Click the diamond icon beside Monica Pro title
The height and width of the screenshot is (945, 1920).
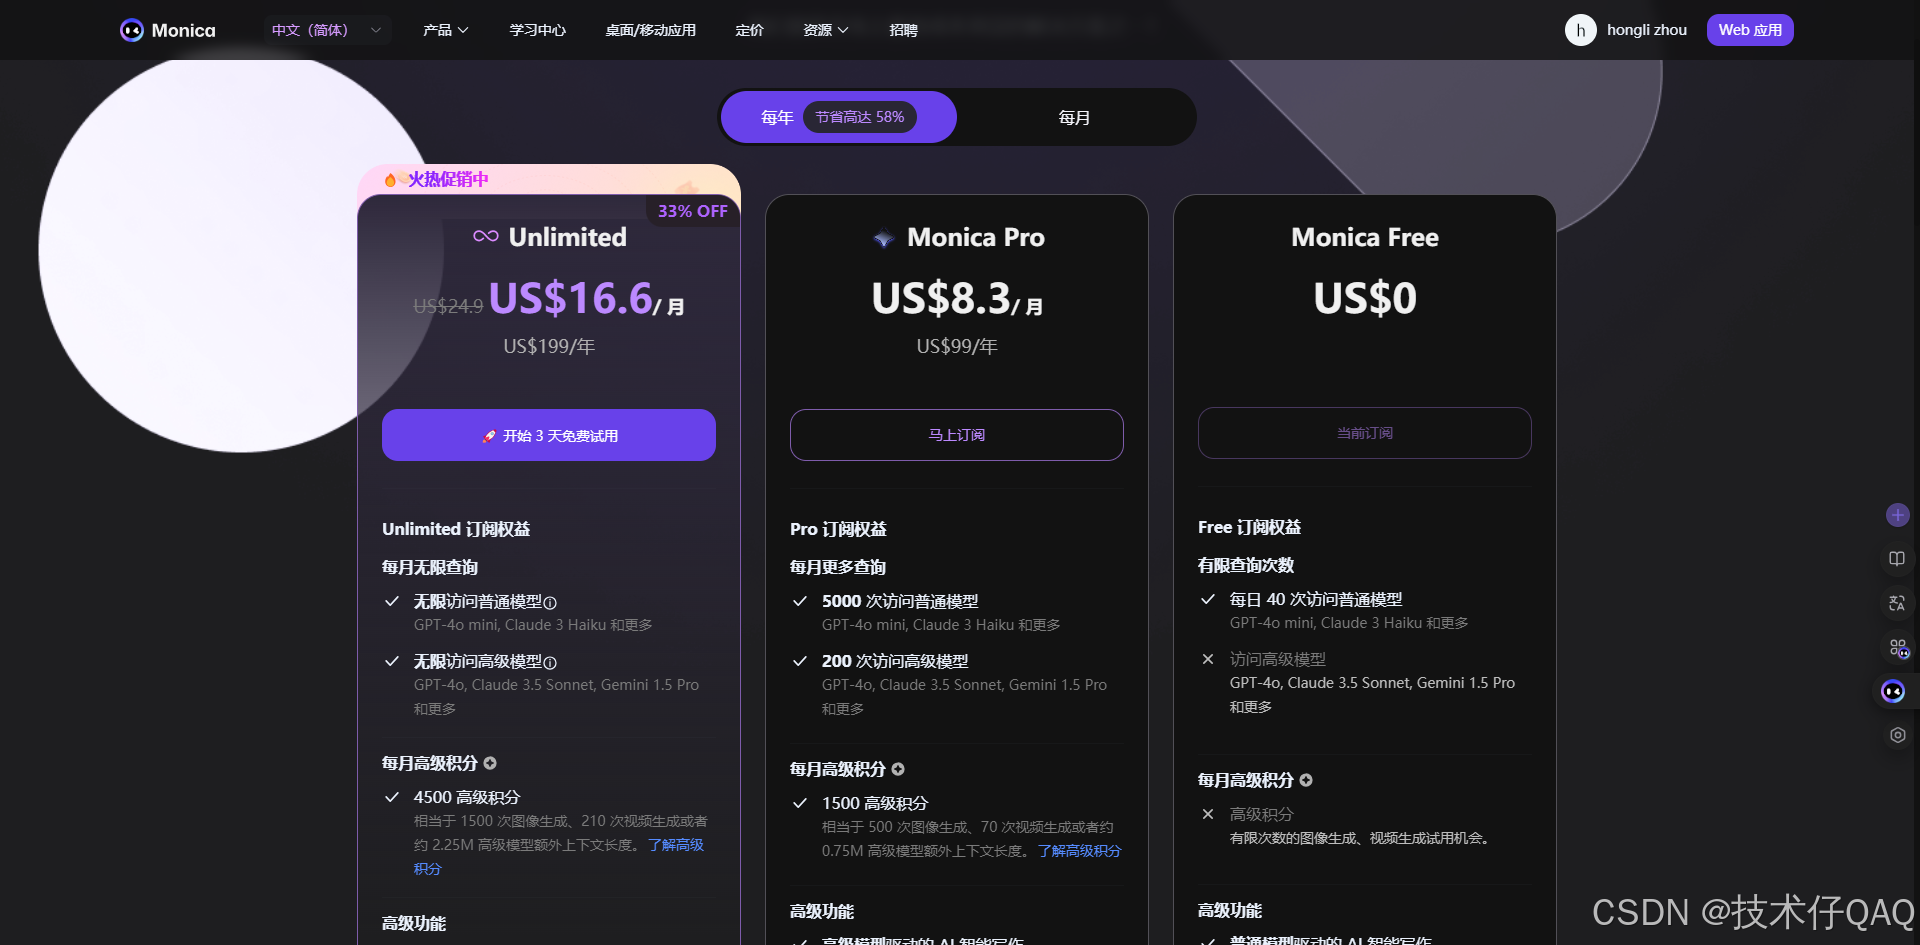click(x=883, y=238)
